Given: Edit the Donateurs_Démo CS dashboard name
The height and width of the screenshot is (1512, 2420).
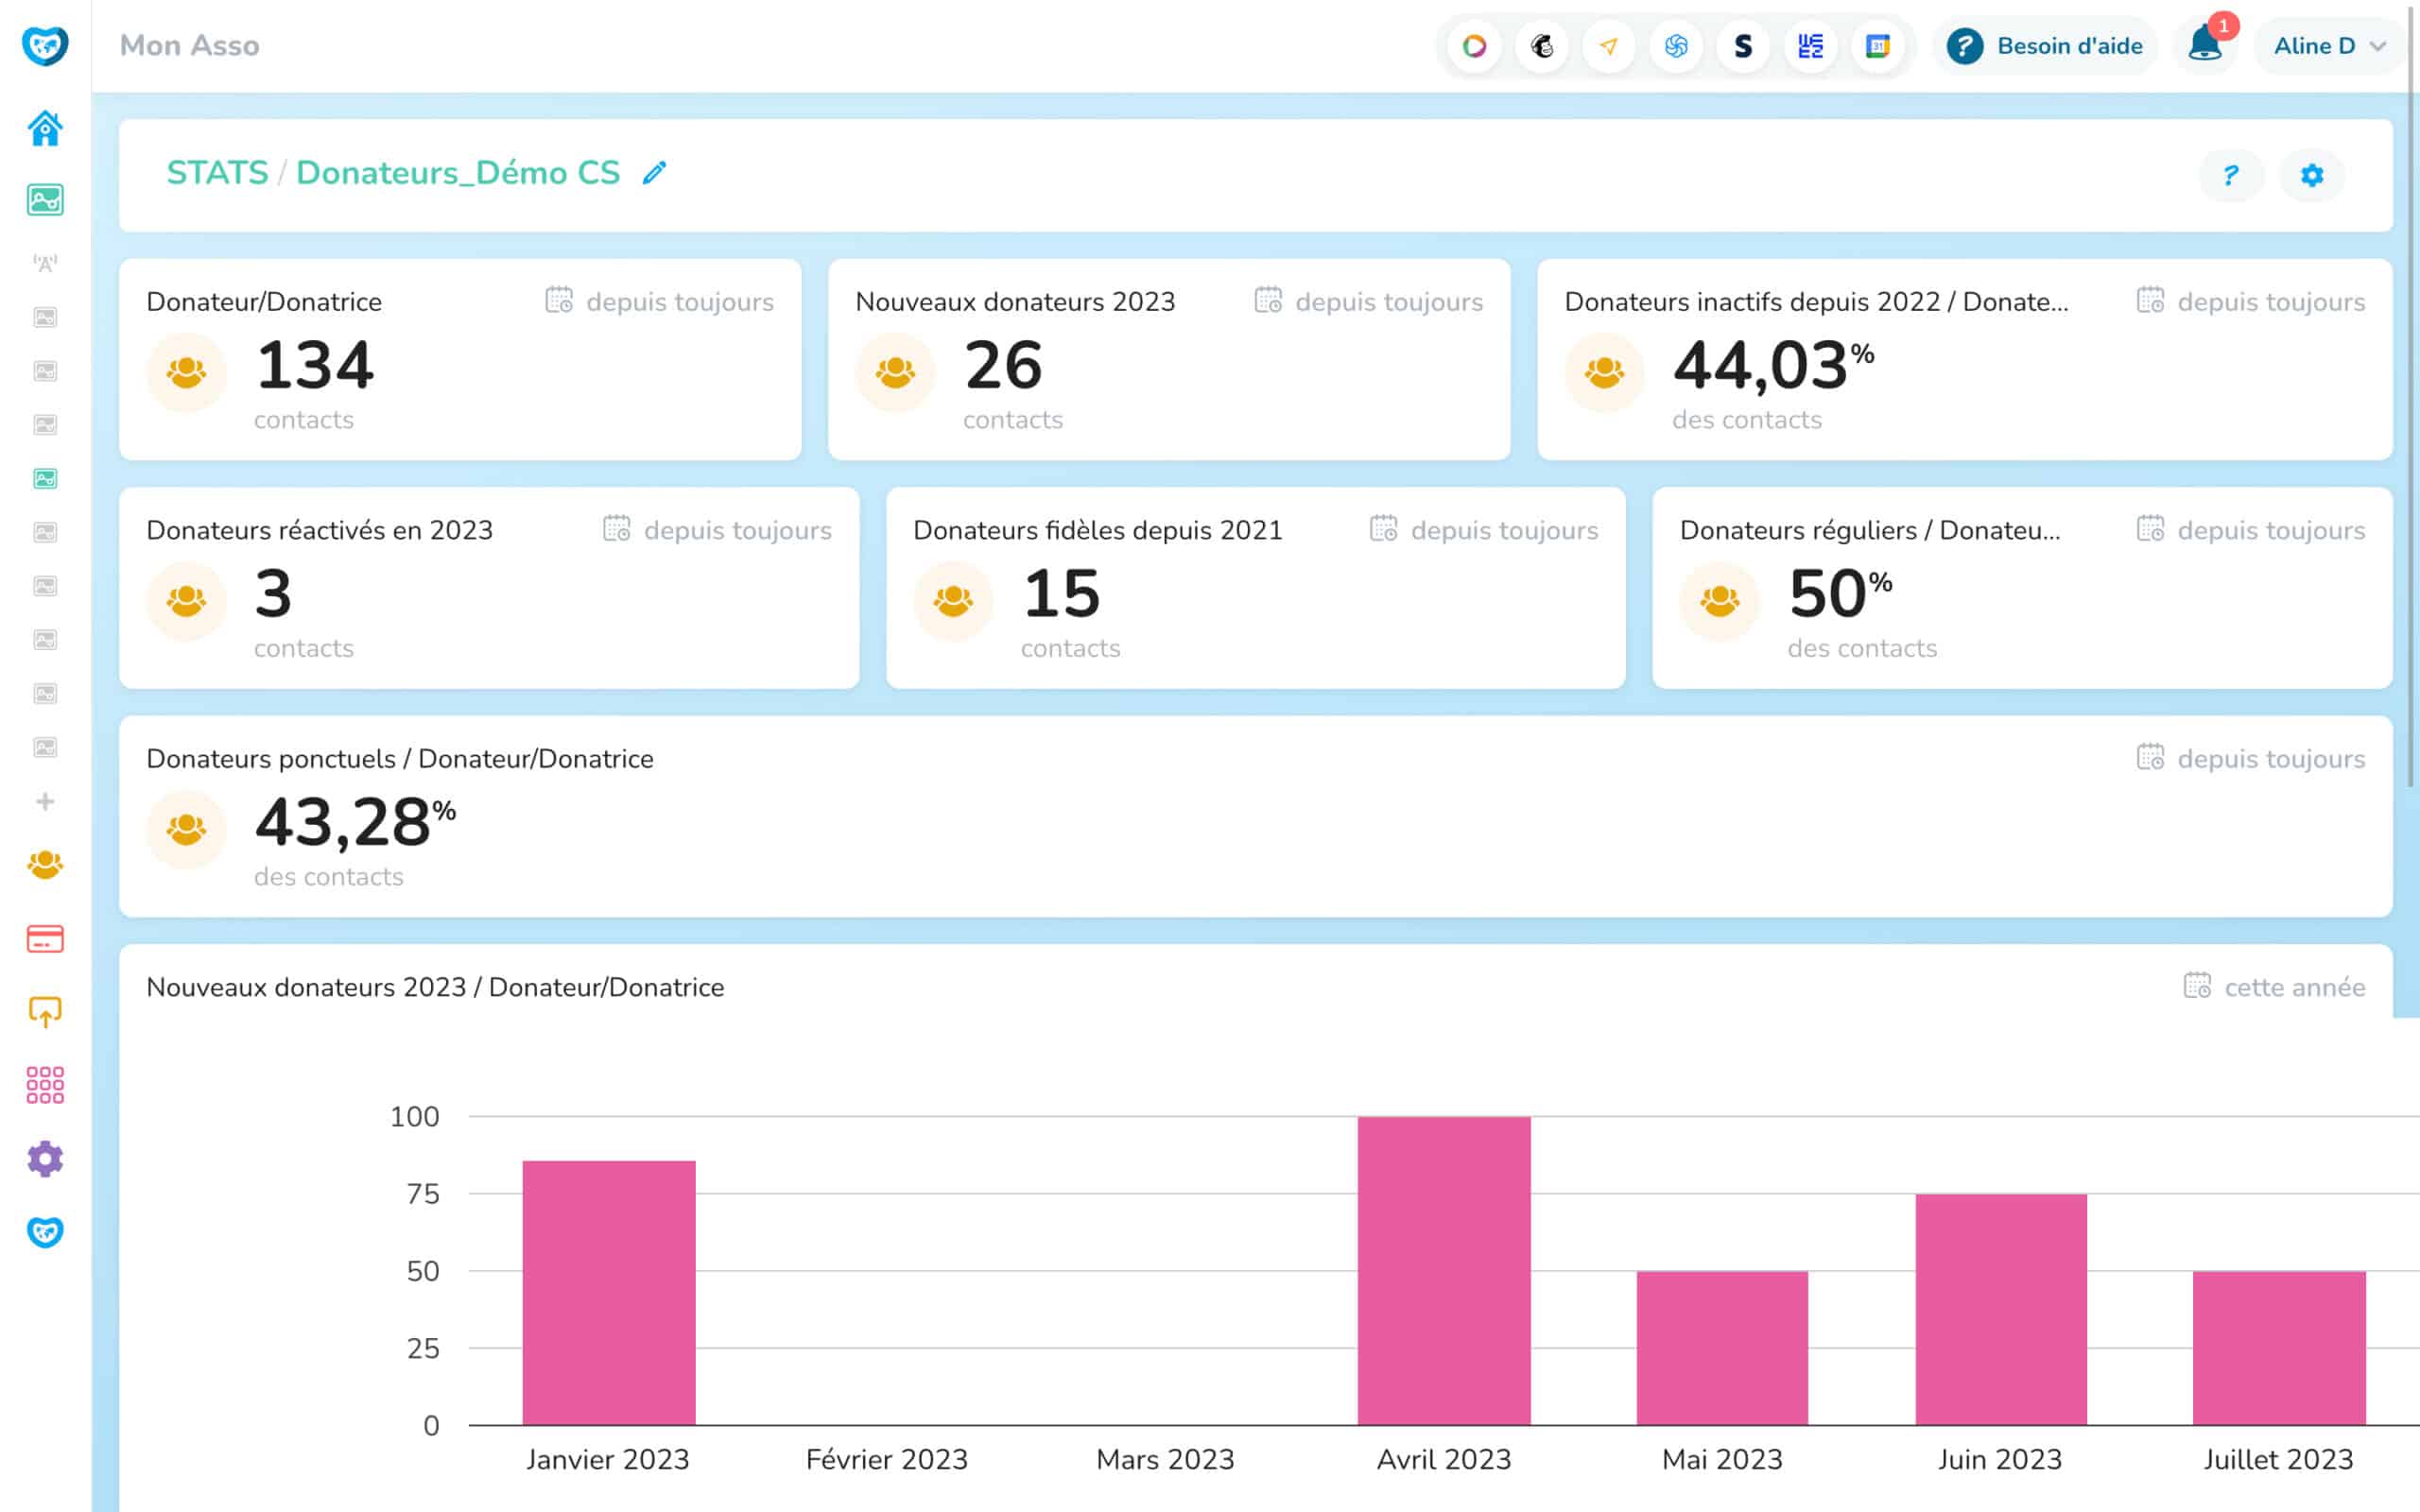Looking at the screenshot, I should (x=654, y=173).
